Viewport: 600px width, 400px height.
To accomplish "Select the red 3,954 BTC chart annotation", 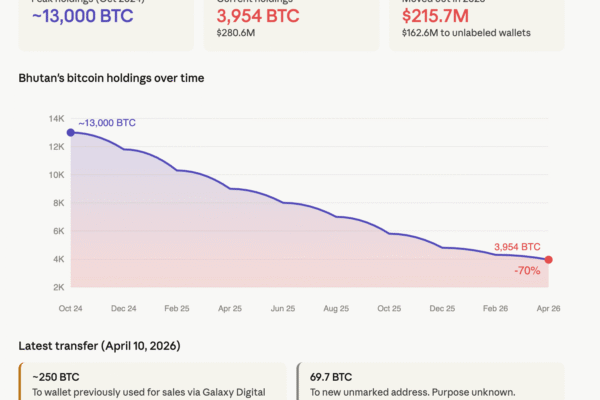I will point(517,247).
